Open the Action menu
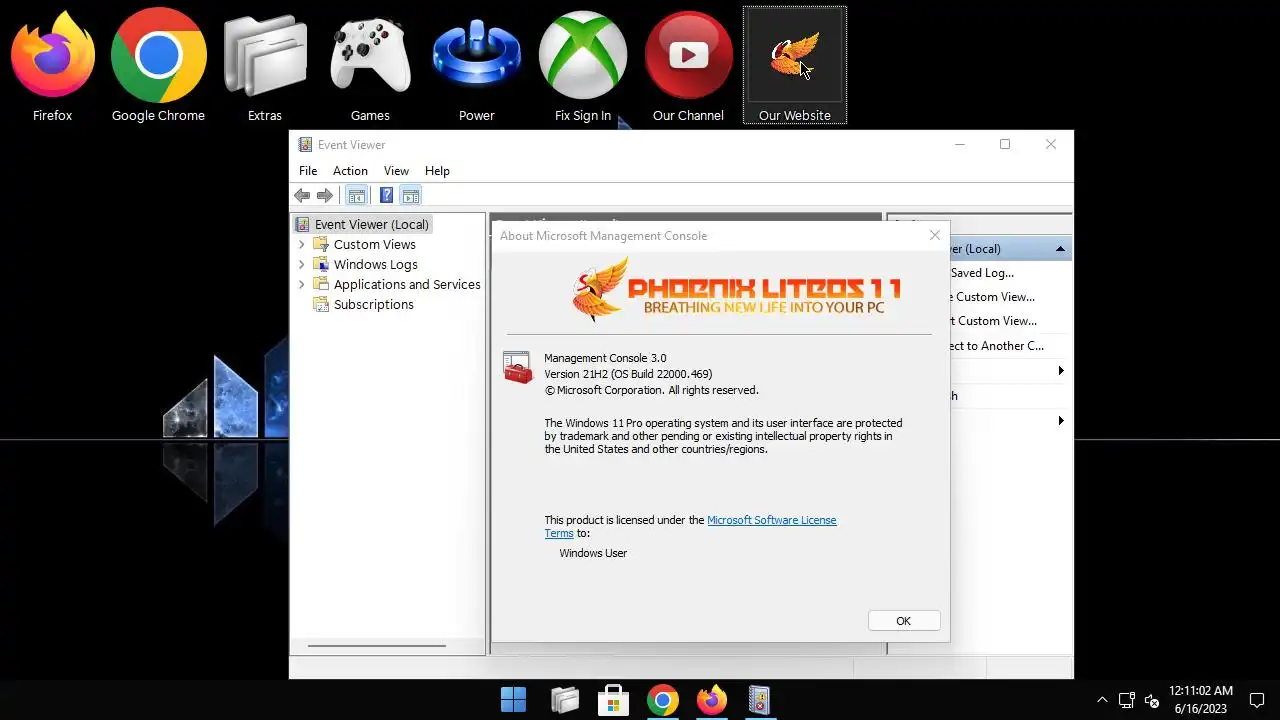This screenshot has width=1280, height=720. tap(350, 171)
